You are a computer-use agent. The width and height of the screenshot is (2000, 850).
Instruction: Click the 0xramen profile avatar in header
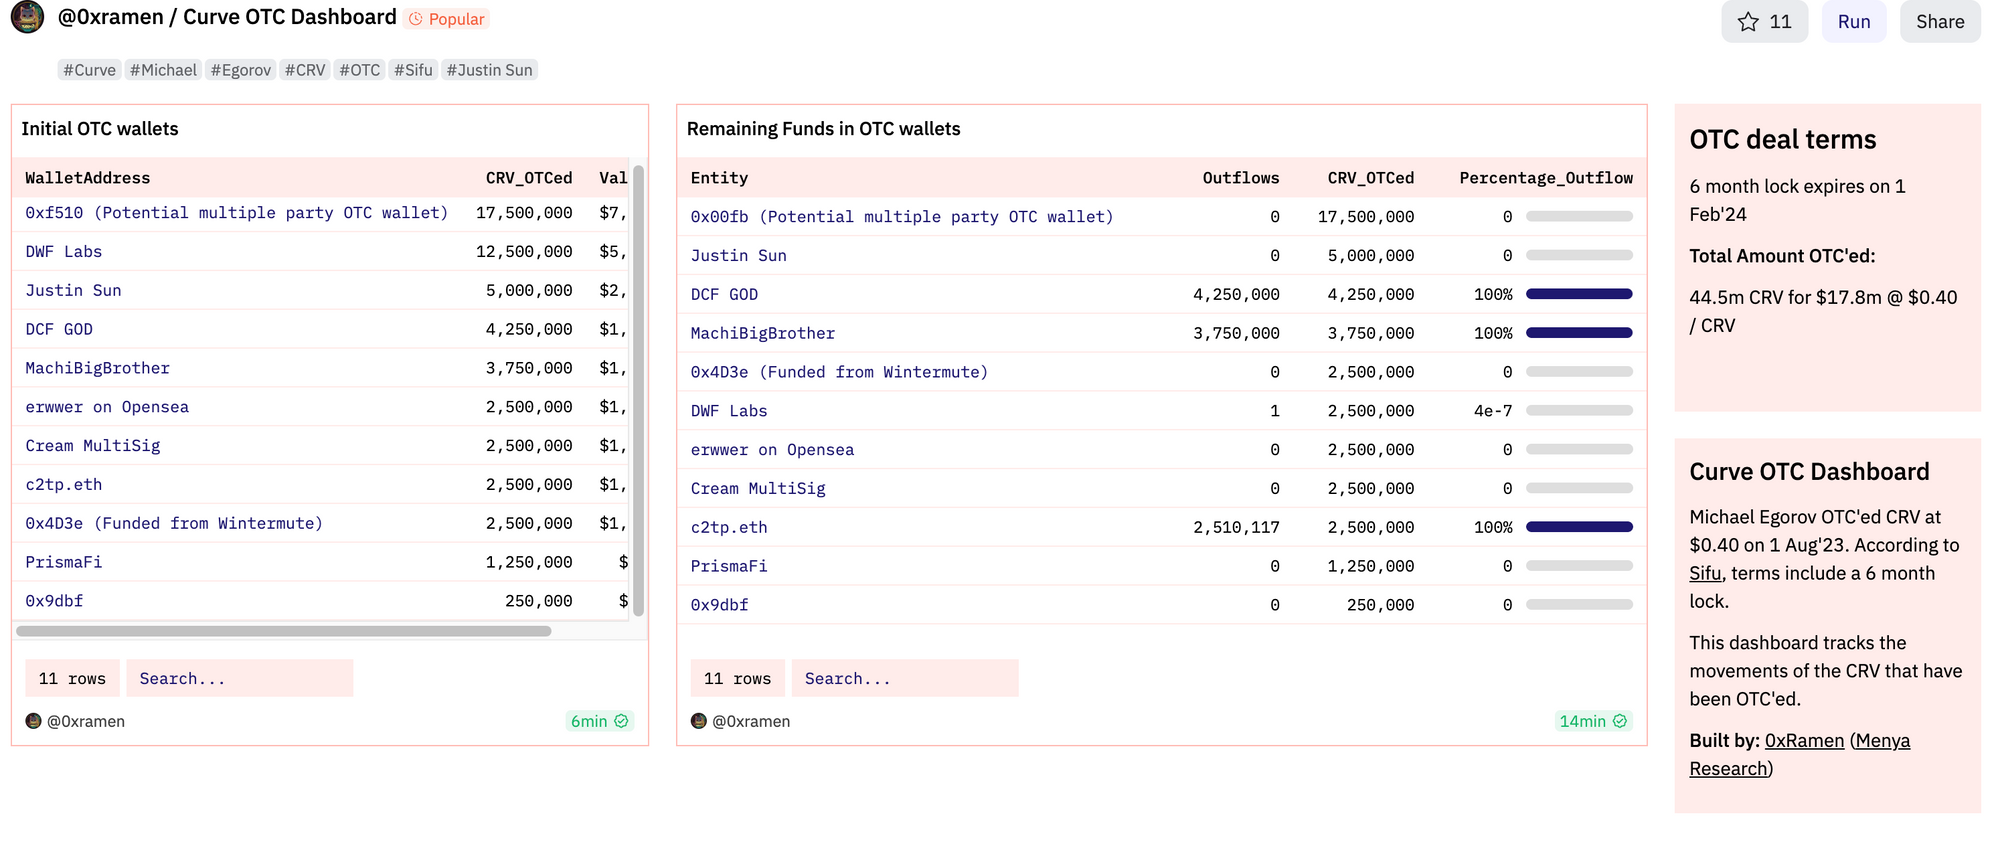pos(27,17)
